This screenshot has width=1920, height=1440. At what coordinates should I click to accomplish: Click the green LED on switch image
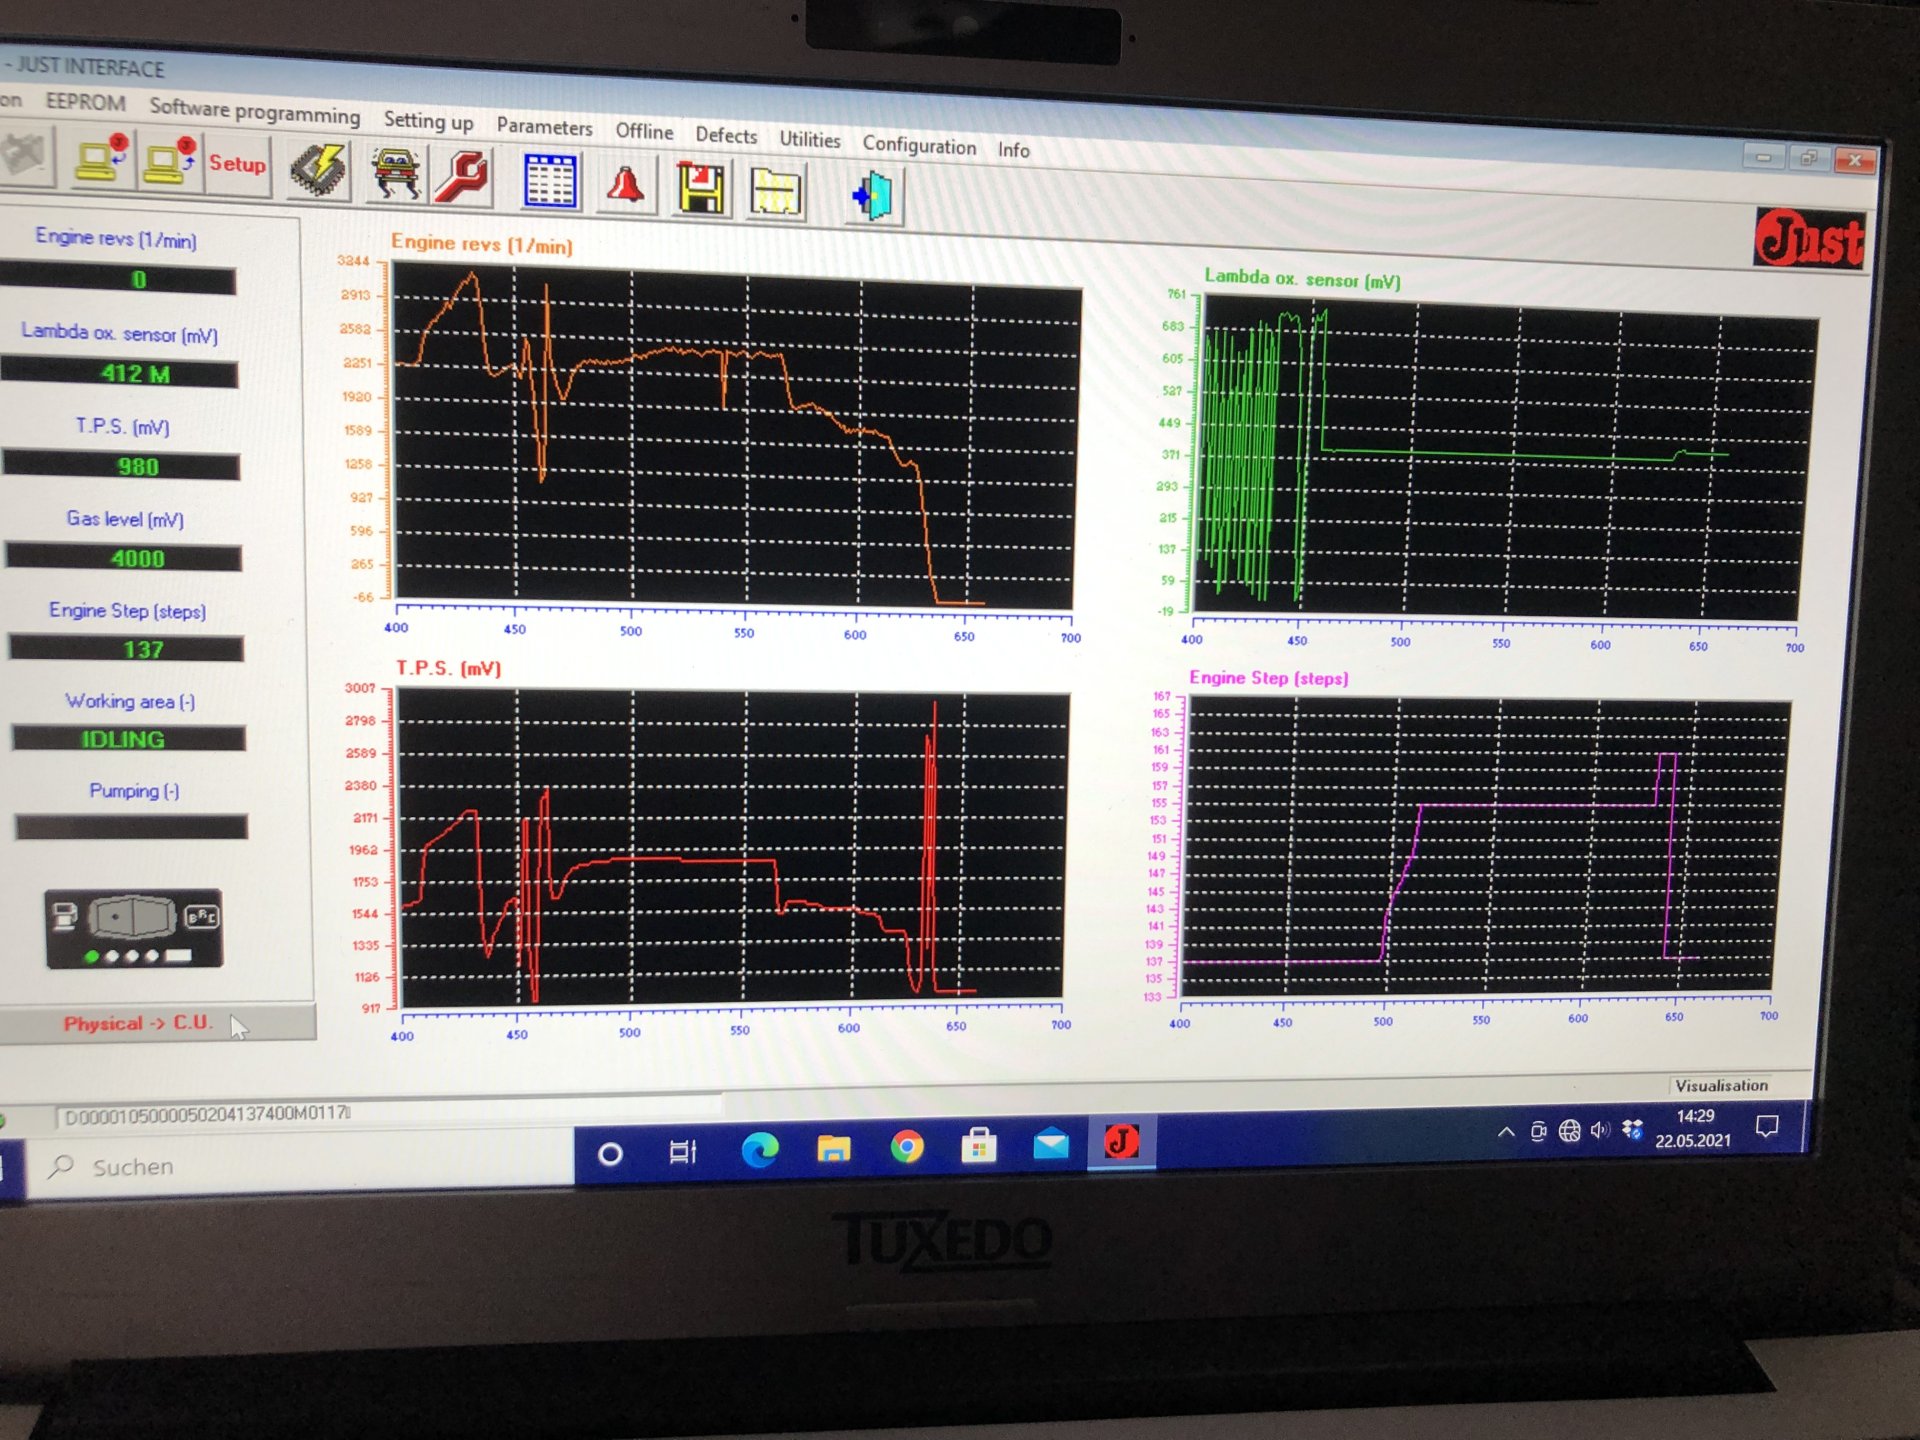tap(92, 956)
